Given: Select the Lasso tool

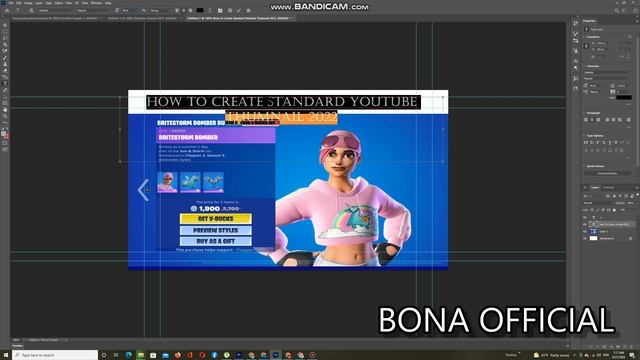Looking at the screenshot, I should [5, 38].
